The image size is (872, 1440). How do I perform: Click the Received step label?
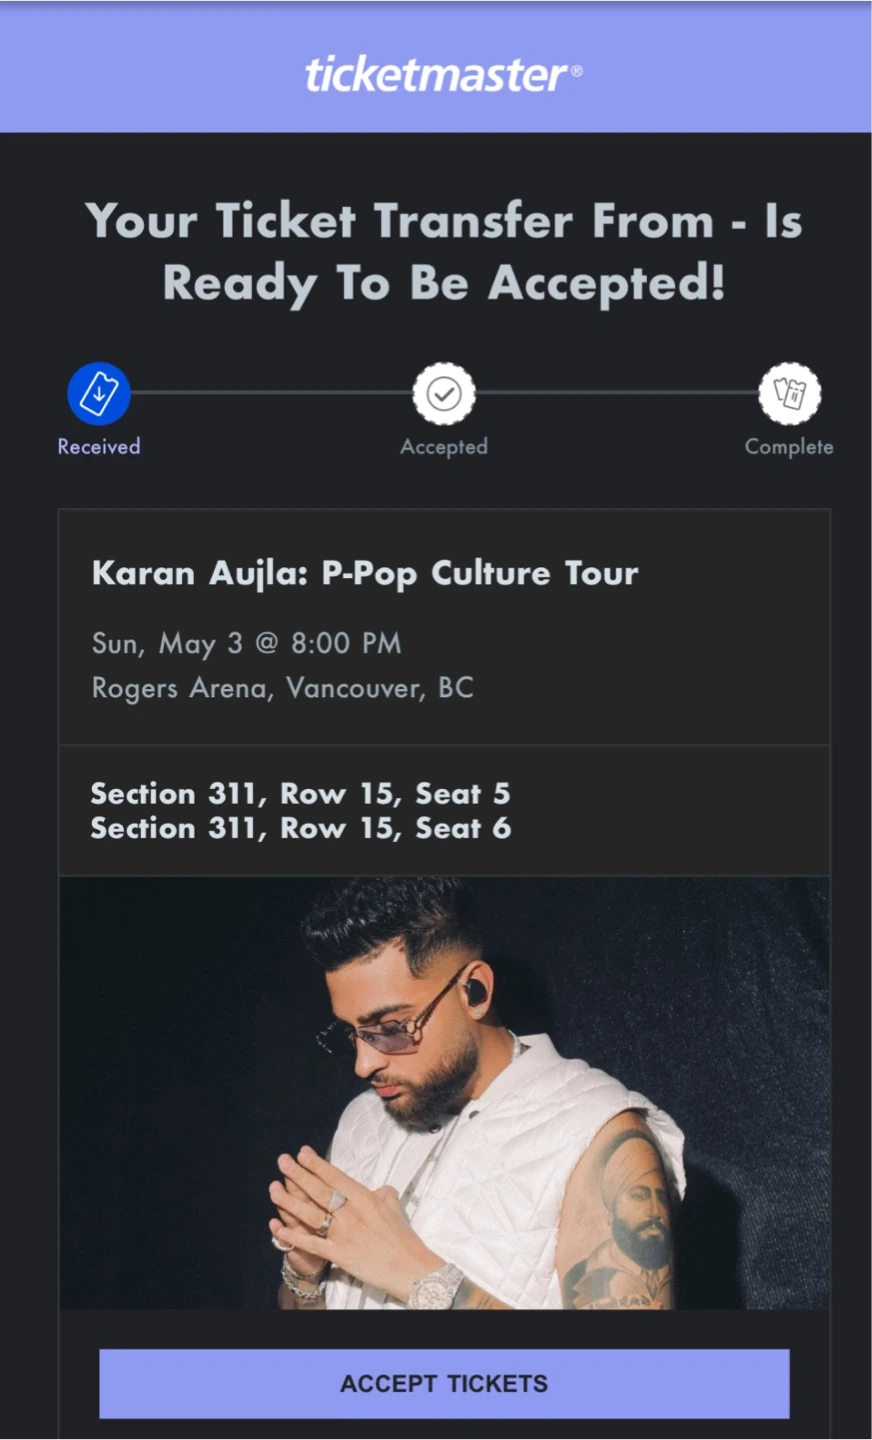(99, 447)
